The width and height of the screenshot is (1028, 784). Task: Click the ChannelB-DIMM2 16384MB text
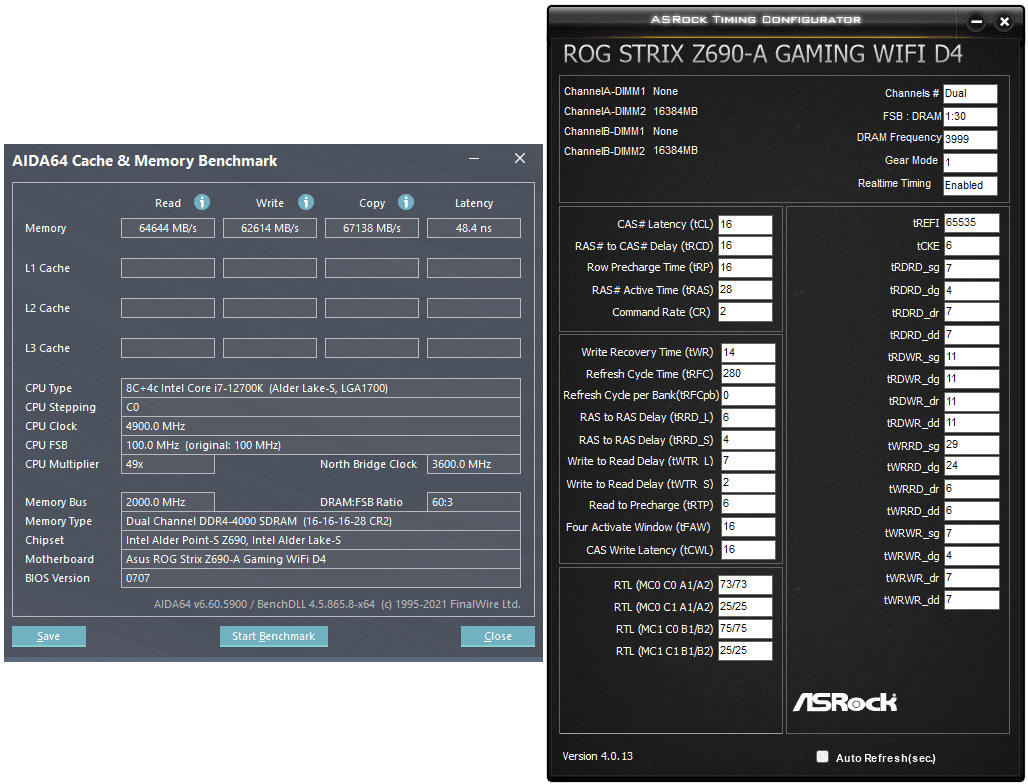tap(631, 151)
